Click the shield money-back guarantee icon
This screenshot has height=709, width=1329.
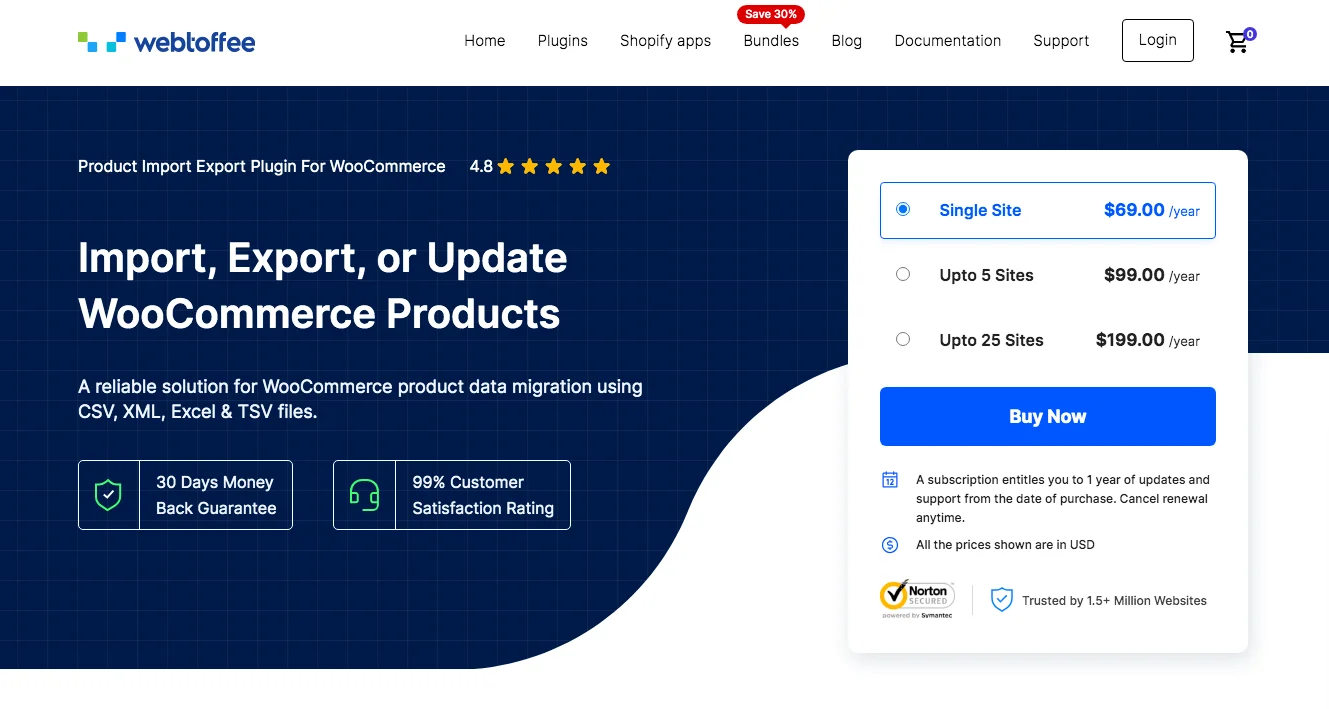[x=108, y=495]
